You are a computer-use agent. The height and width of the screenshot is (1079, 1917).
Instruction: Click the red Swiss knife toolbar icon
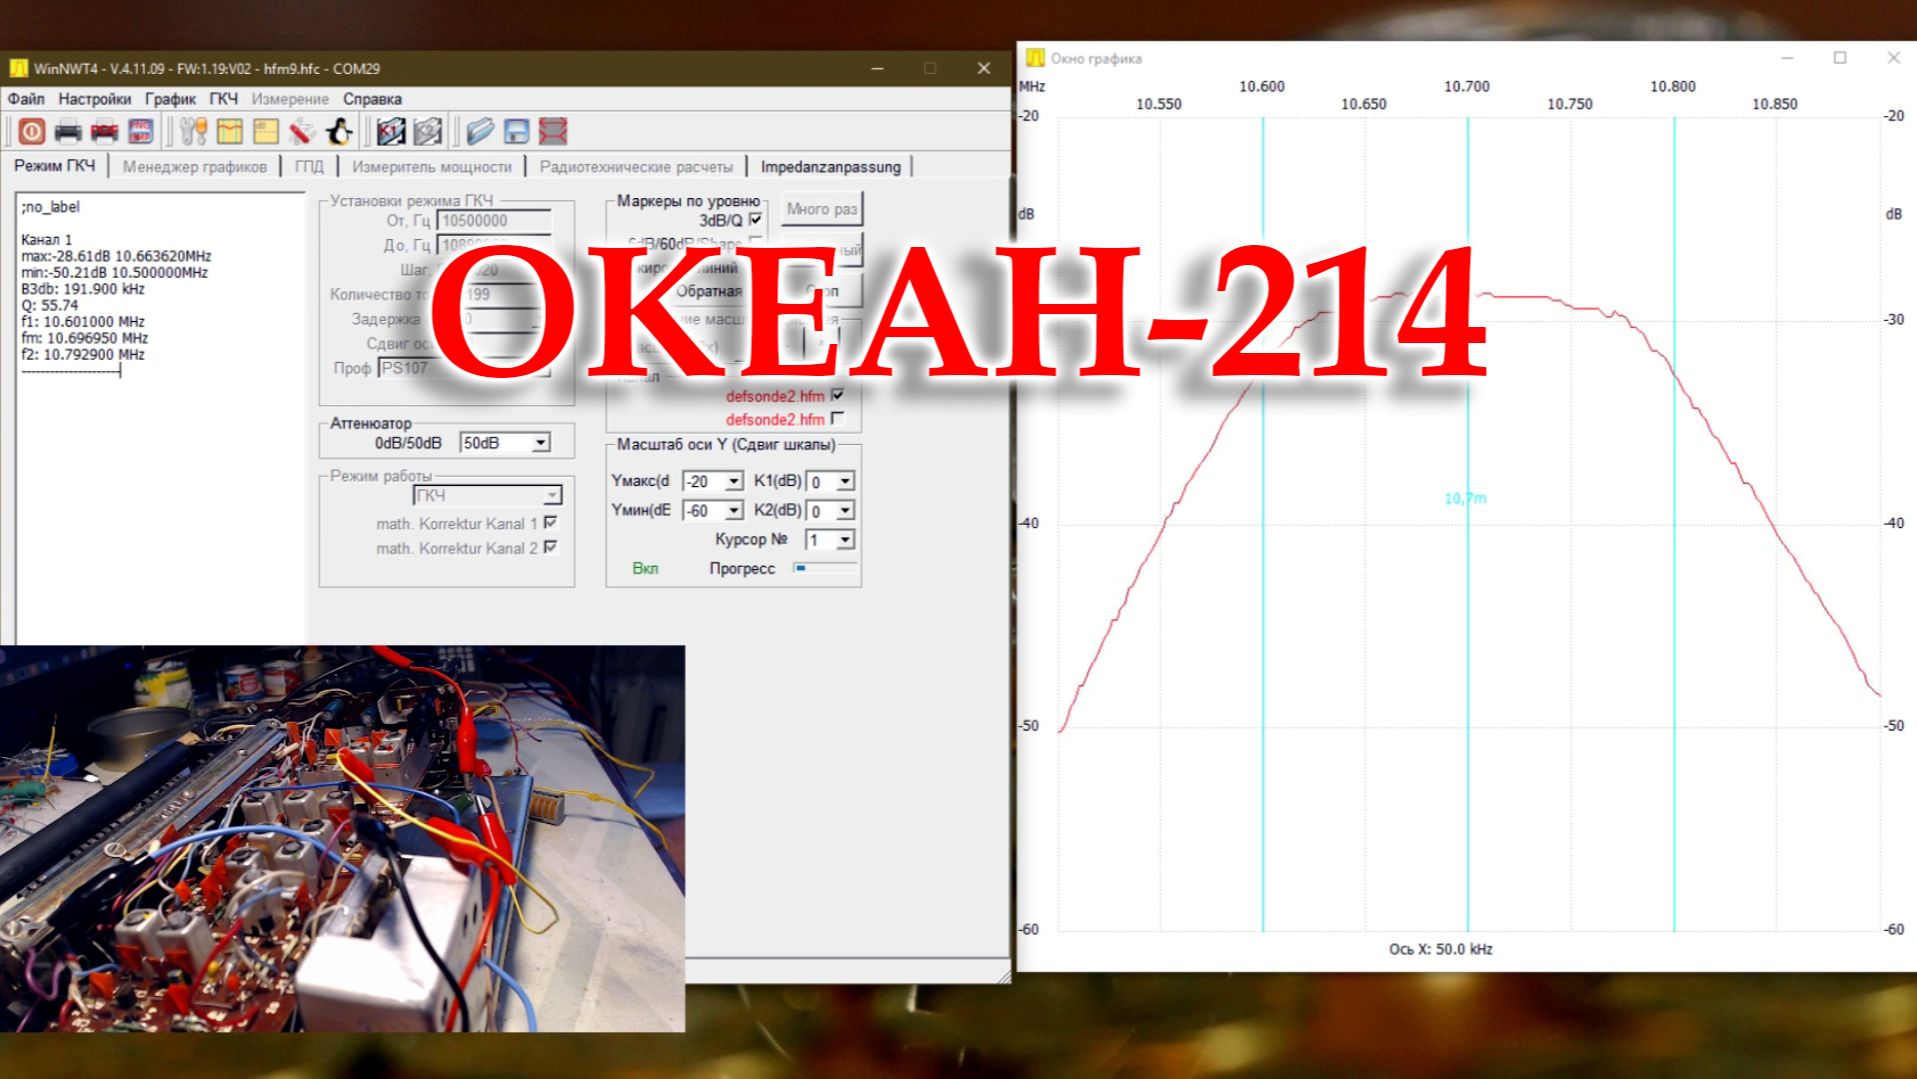pos(302,131)
